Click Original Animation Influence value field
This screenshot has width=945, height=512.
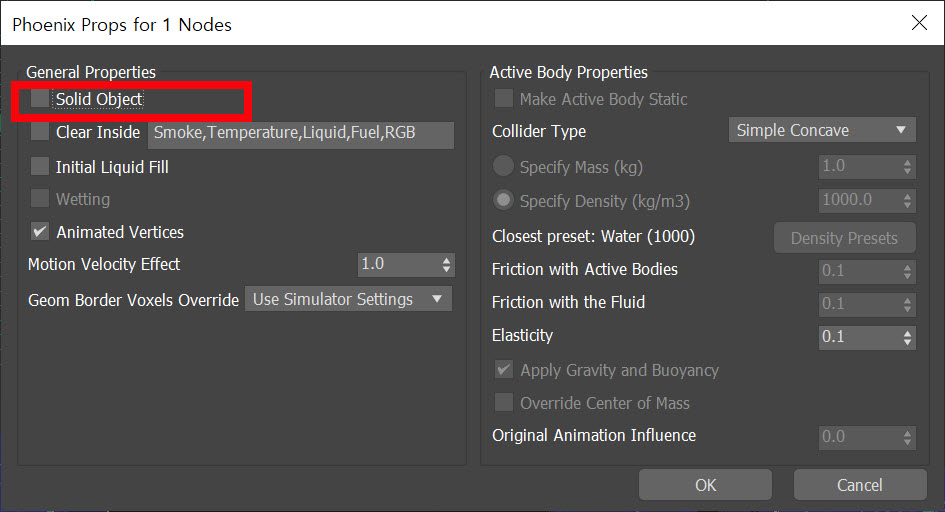point(860,437)
